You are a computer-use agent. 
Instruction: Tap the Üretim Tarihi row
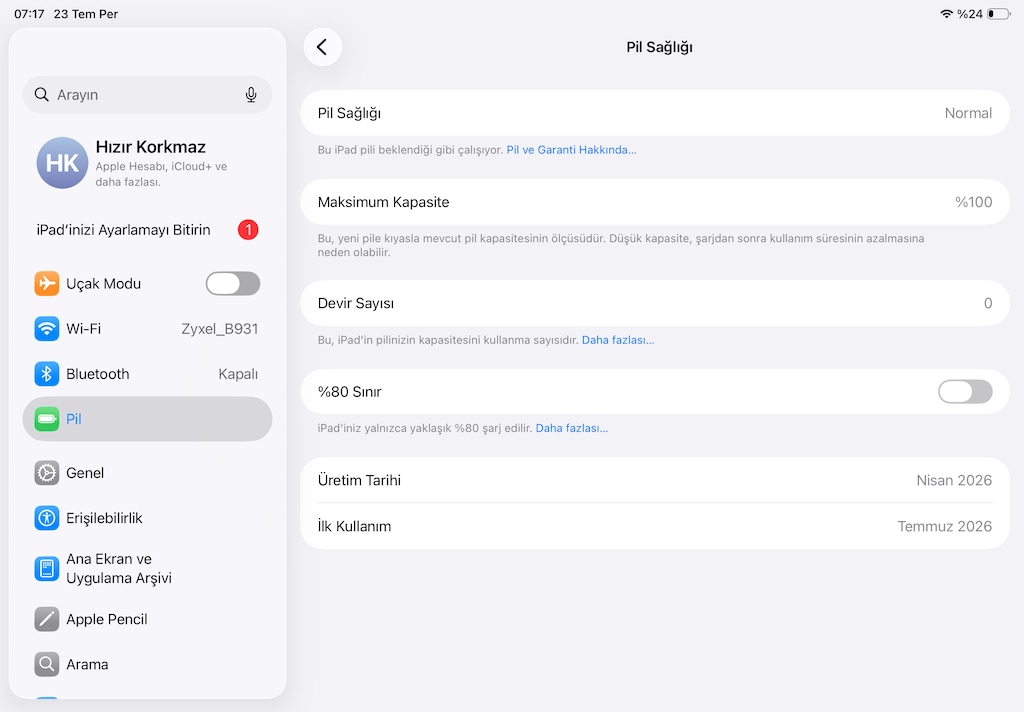[x=655, y=480]
